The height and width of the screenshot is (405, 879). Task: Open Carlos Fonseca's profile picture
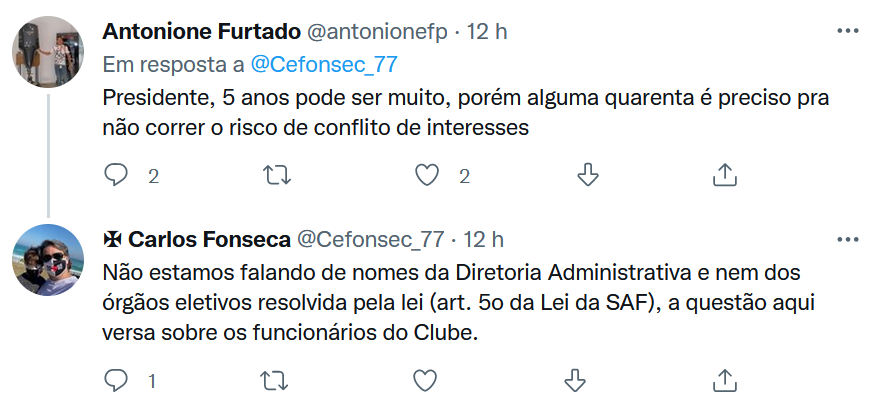48,259
